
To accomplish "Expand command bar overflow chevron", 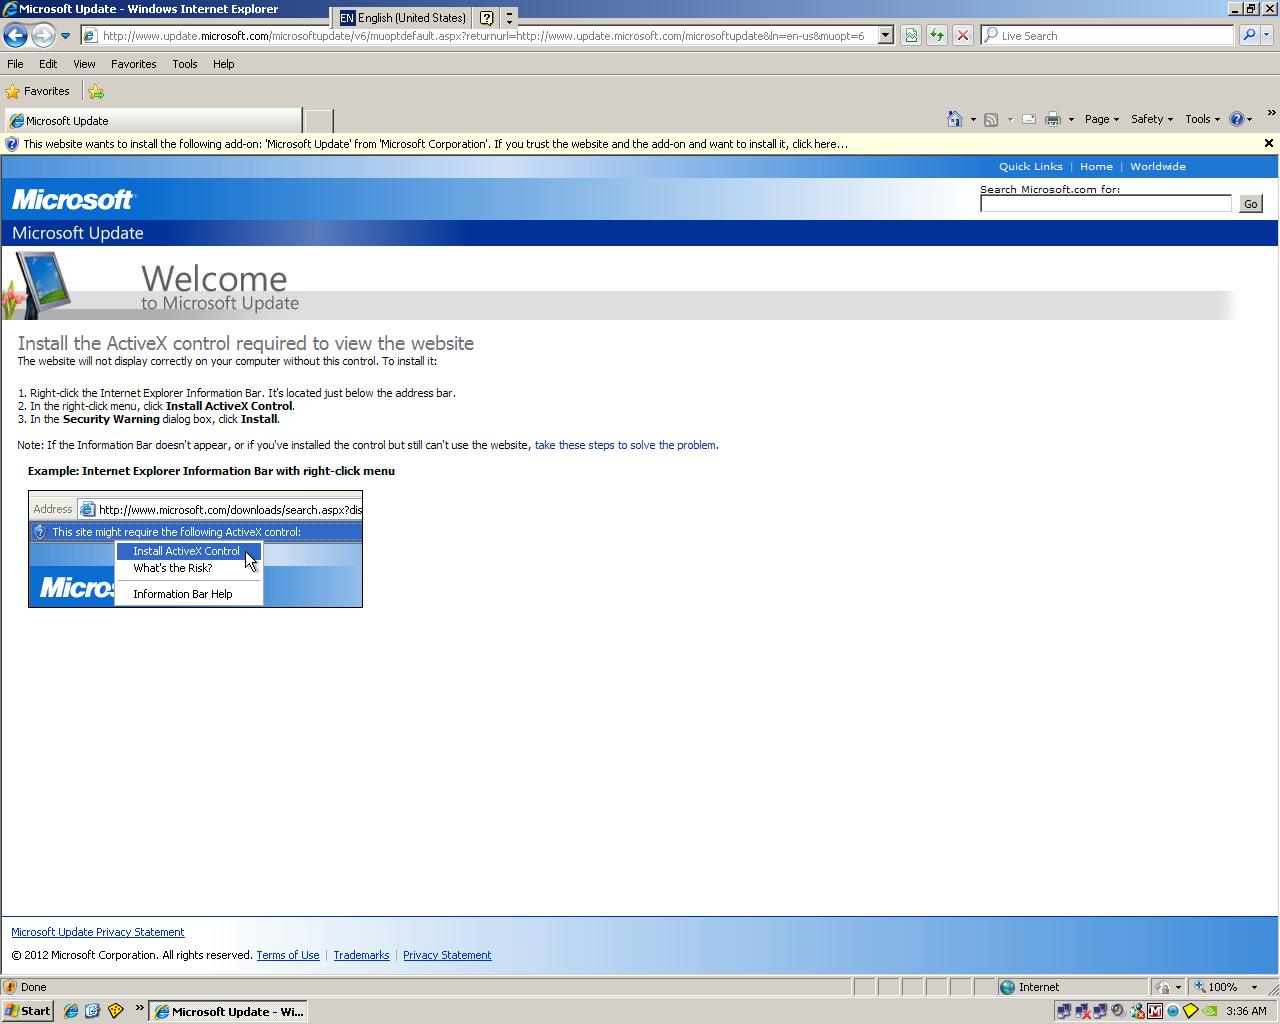I will pyautogui.click(x=1271, y=113).
